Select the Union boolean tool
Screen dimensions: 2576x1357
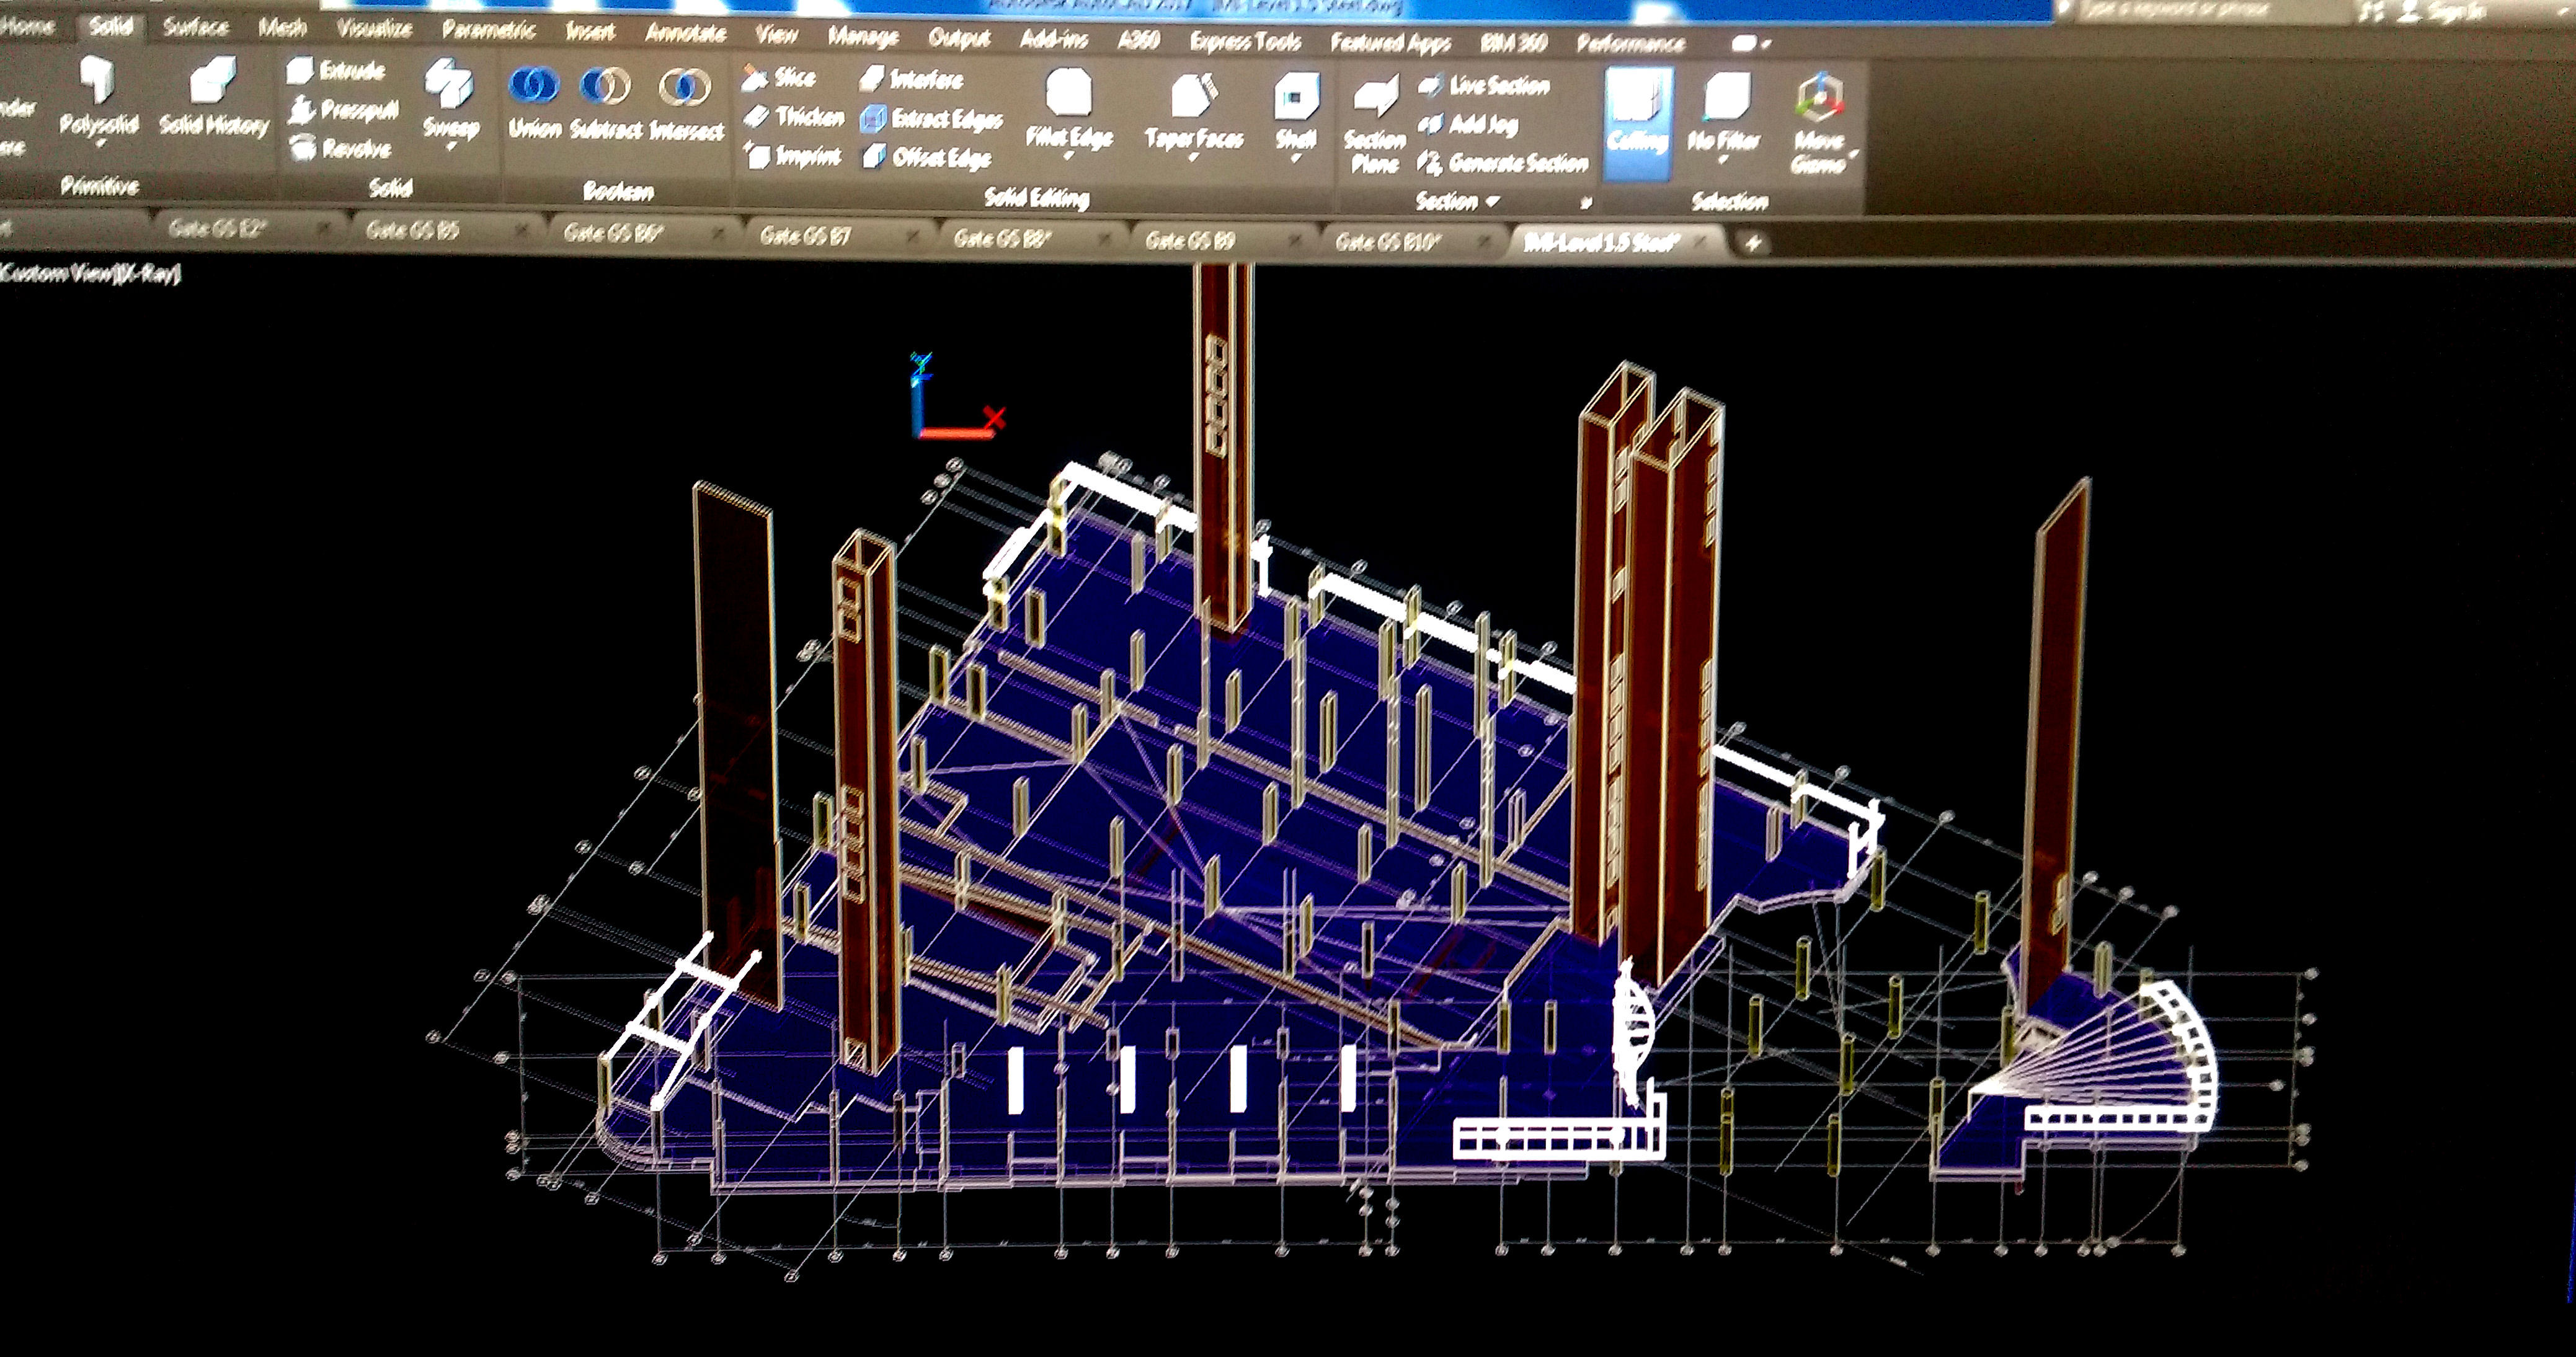(x=534, y=103)
